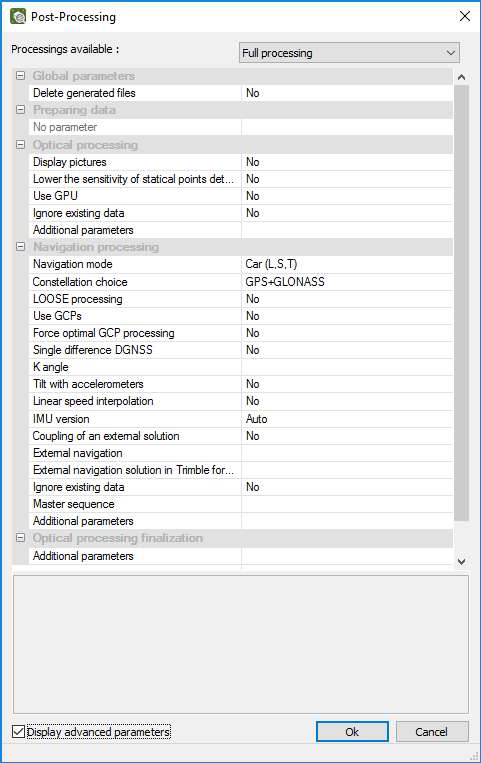Click the vertical scrollbar thumb

pos(462,303)
